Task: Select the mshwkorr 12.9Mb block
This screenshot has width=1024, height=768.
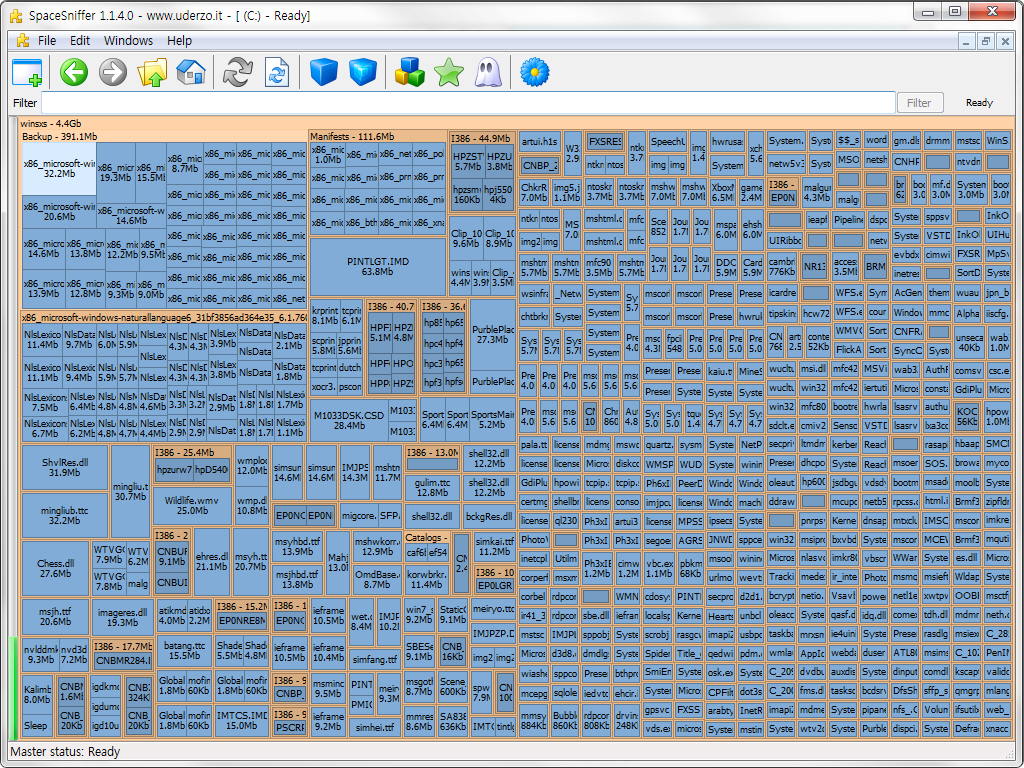Action: click(x=377, y=547)
